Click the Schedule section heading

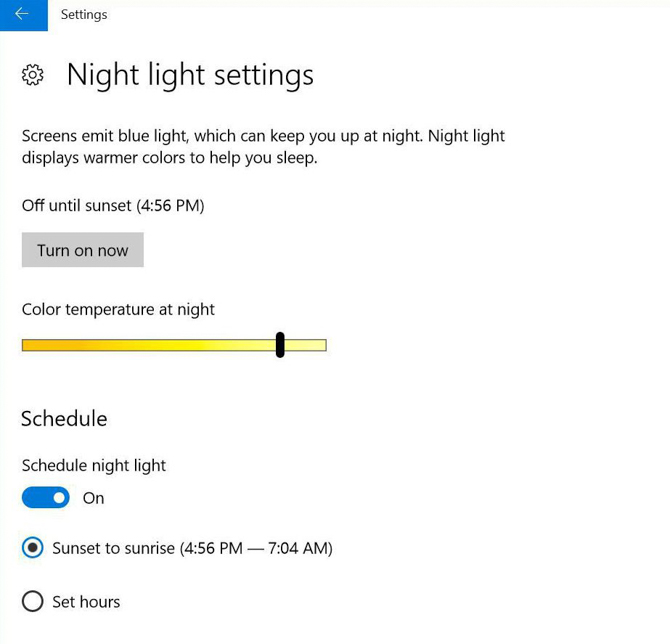[x=64, y=419]
